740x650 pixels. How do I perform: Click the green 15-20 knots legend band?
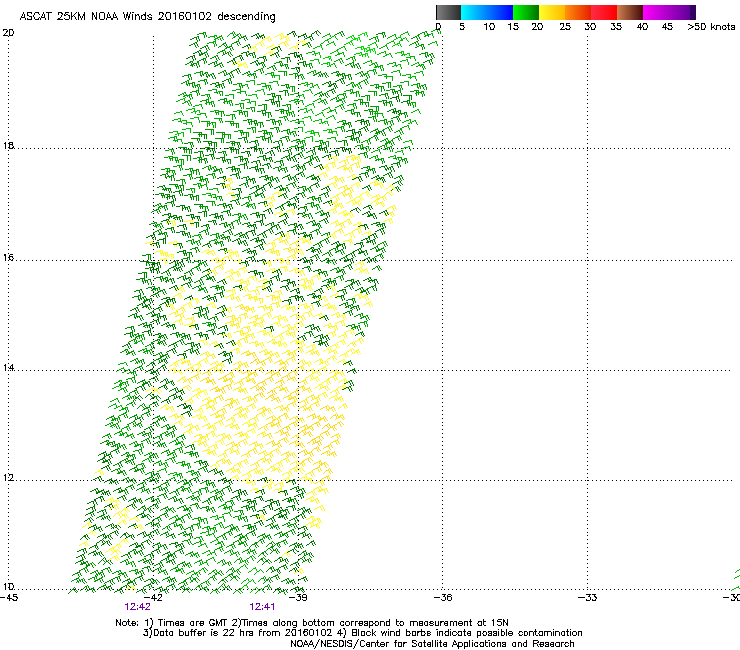pos(526,12)
